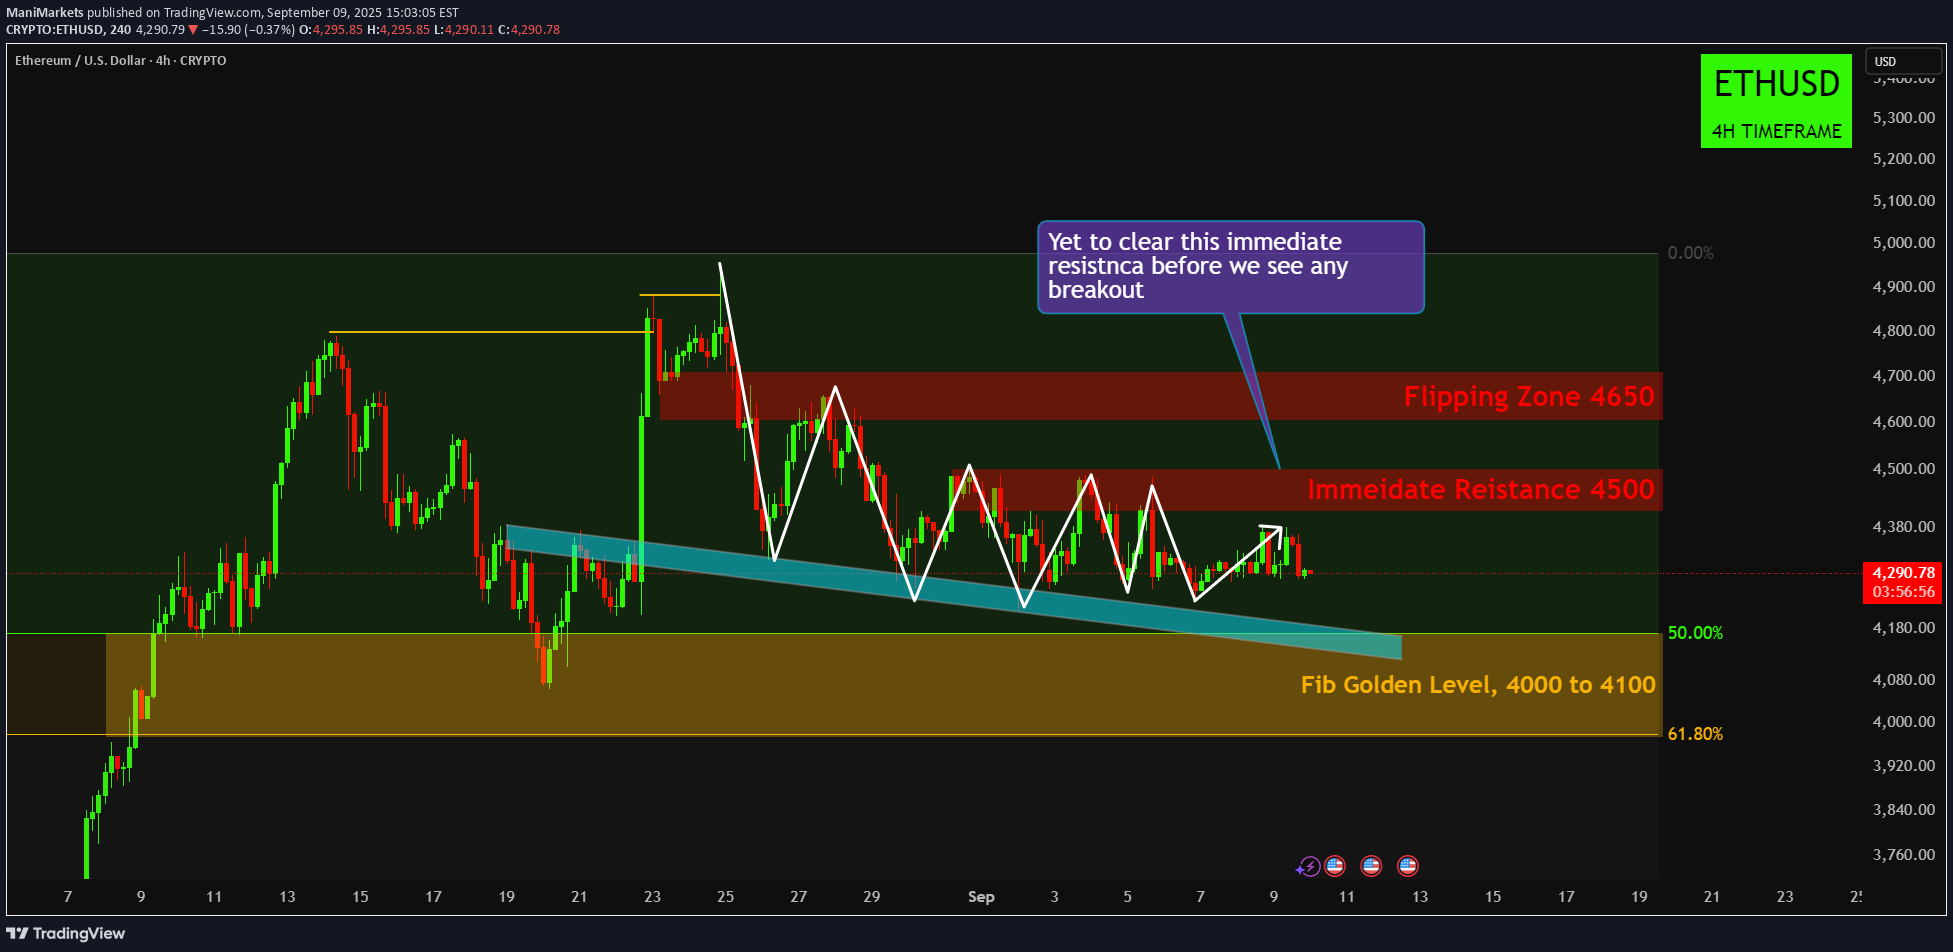Click the 5,000.00 price on the scale

point(1903,243)
